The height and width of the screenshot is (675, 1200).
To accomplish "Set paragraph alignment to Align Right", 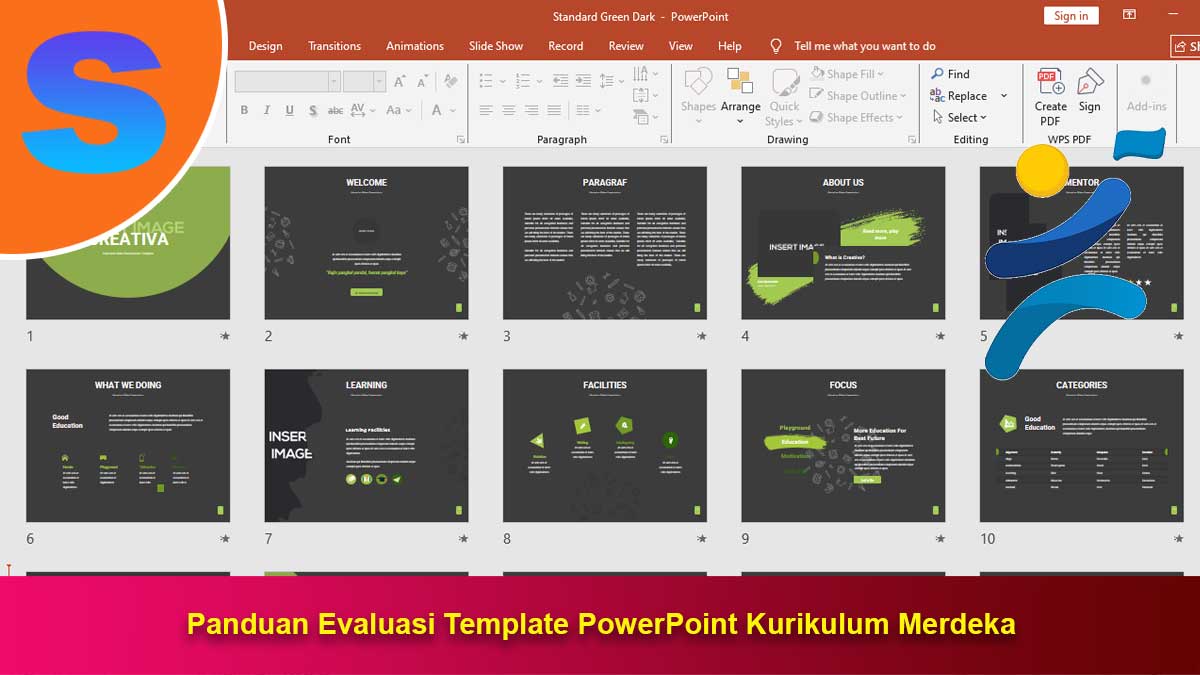I will pos(531,110).
